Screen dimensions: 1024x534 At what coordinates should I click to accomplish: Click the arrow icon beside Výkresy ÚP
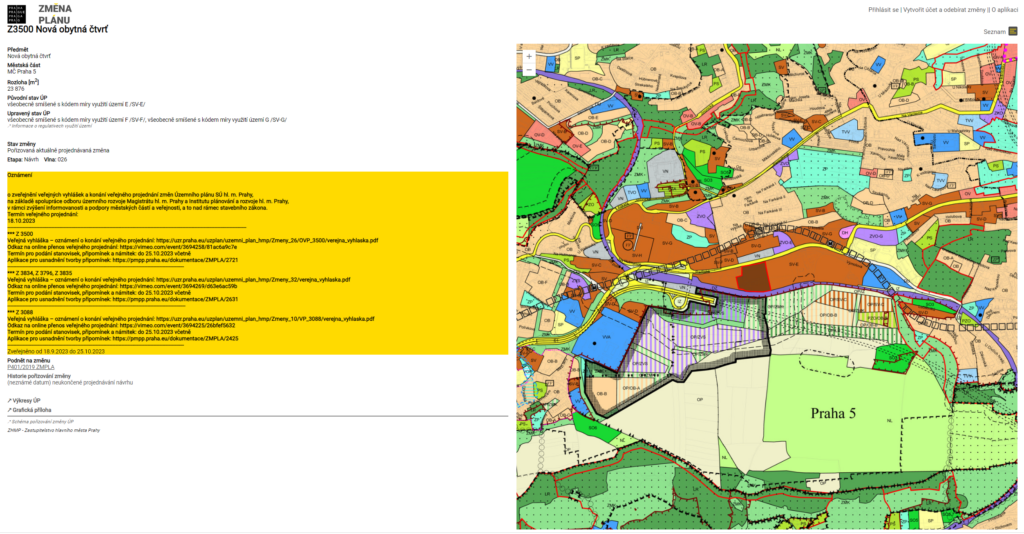(9, 400)
